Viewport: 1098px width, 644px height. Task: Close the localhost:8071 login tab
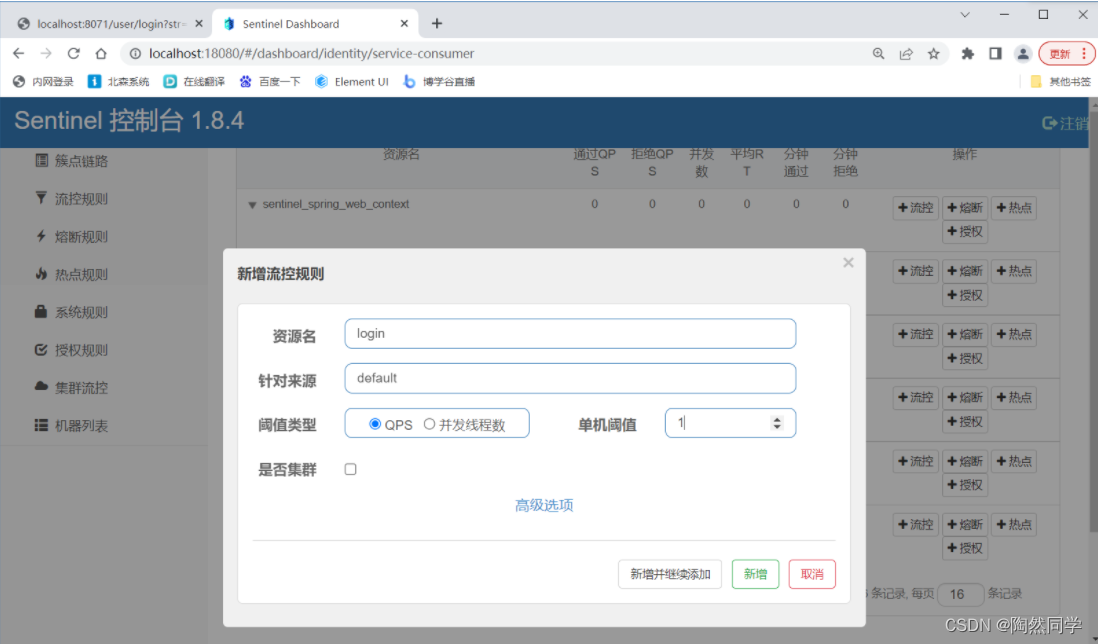tap(199, 24)
